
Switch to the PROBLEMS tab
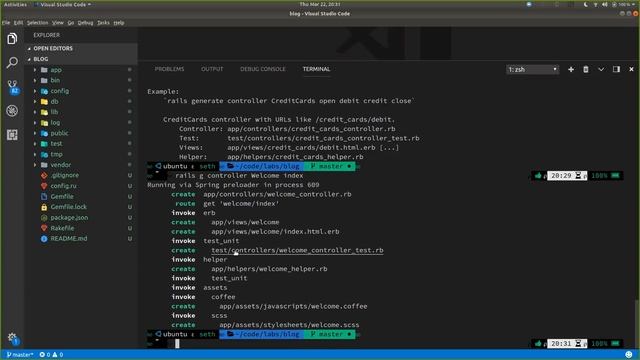click(x=169, y=69)
